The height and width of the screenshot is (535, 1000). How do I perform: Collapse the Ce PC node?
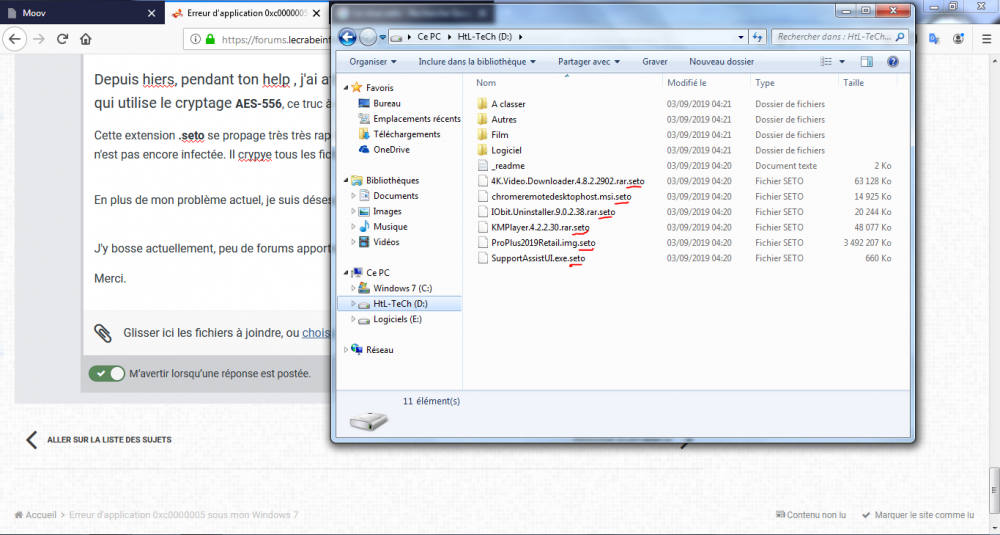pyautogui.click(x=346, y=272)
